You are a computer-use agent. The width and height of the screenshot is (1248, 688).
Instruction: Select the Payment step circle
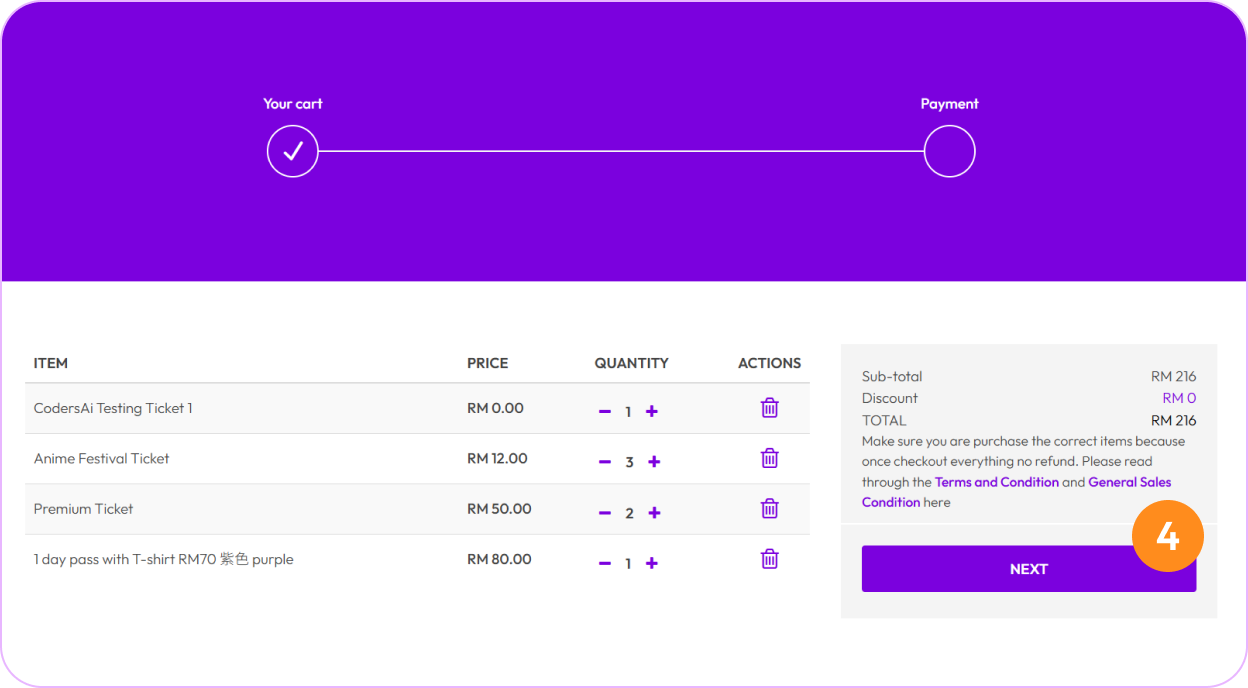point(949,152)
